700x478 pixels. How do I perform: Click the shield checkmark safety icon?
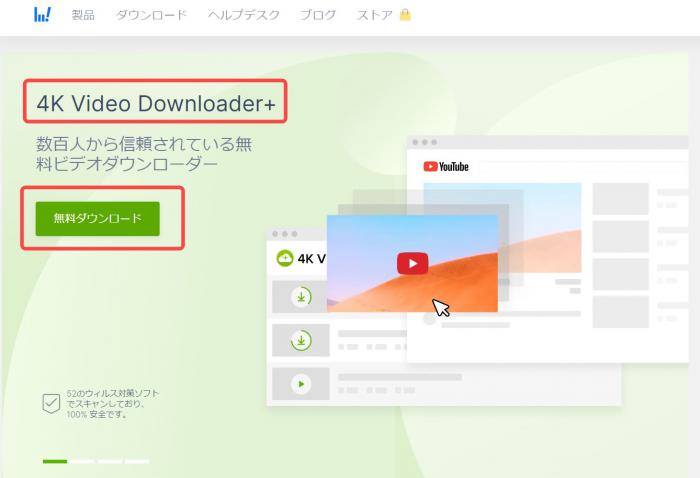51,403
